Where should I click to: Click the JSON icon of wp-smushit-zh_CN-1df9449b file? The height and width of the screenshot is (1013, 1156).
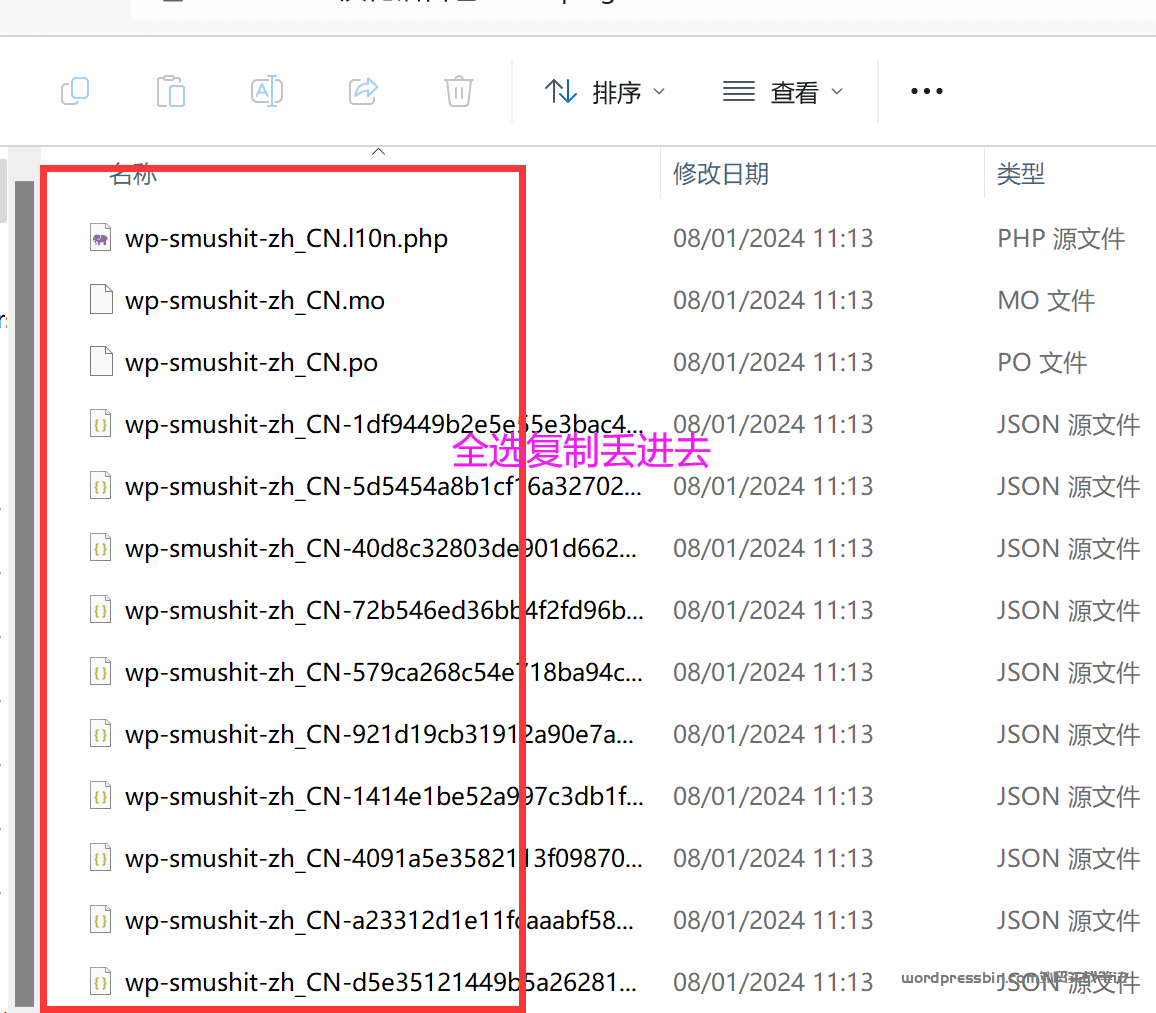(100, 425)
